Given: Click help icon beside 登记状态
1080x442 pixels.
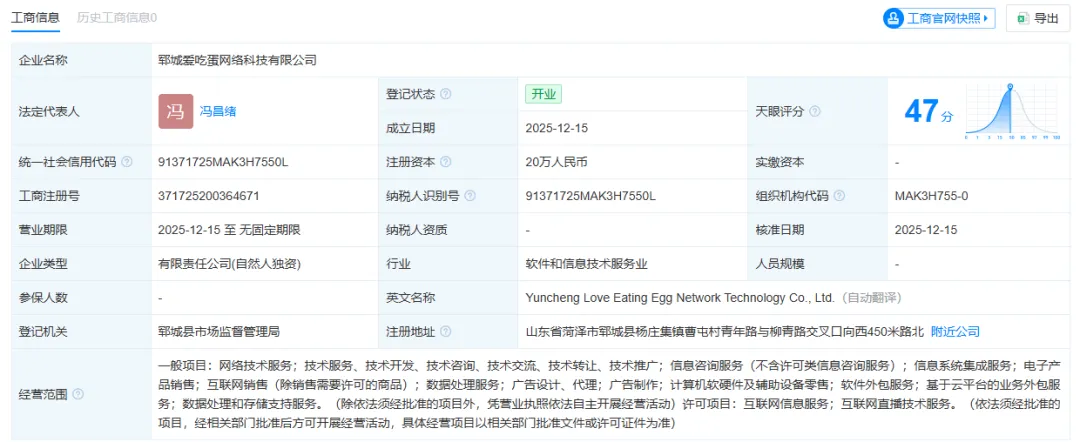Looking at the screenshot, I should (446, 94).
